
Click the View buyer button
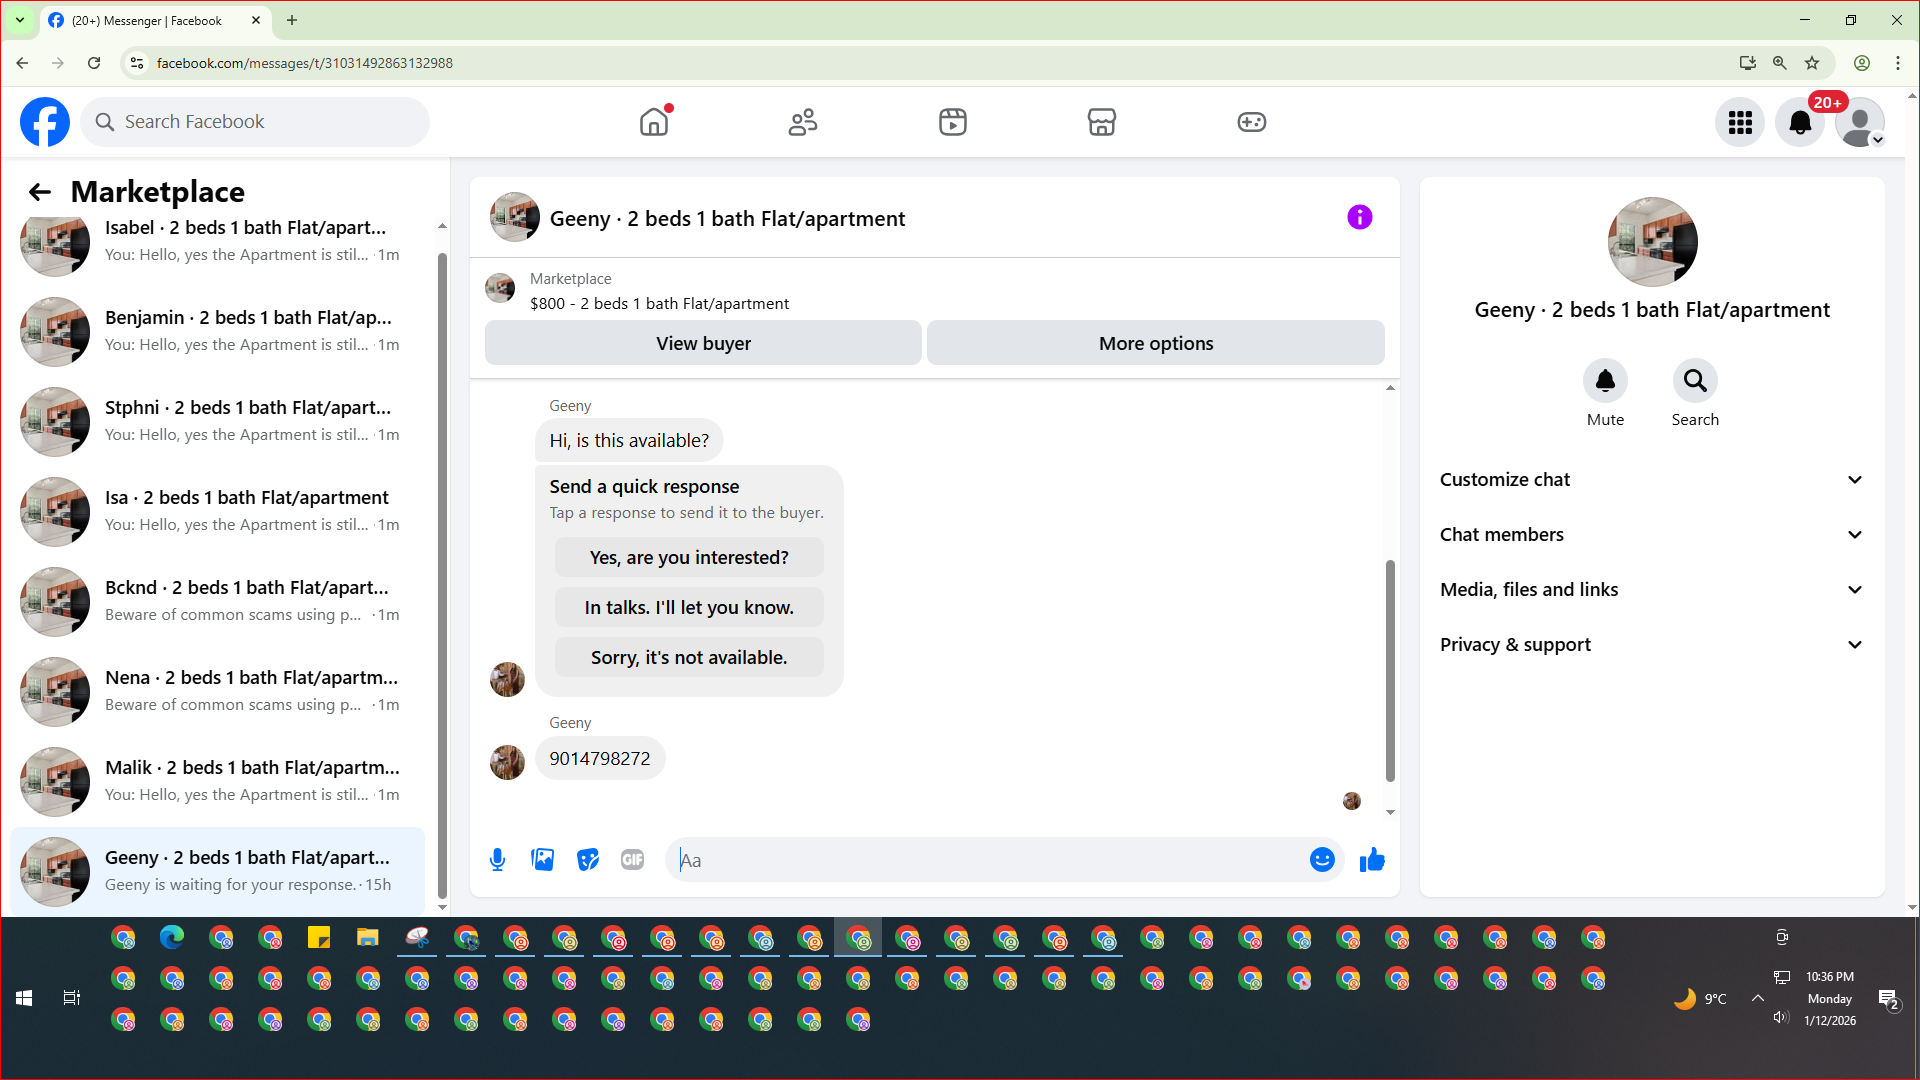[703, 343]
